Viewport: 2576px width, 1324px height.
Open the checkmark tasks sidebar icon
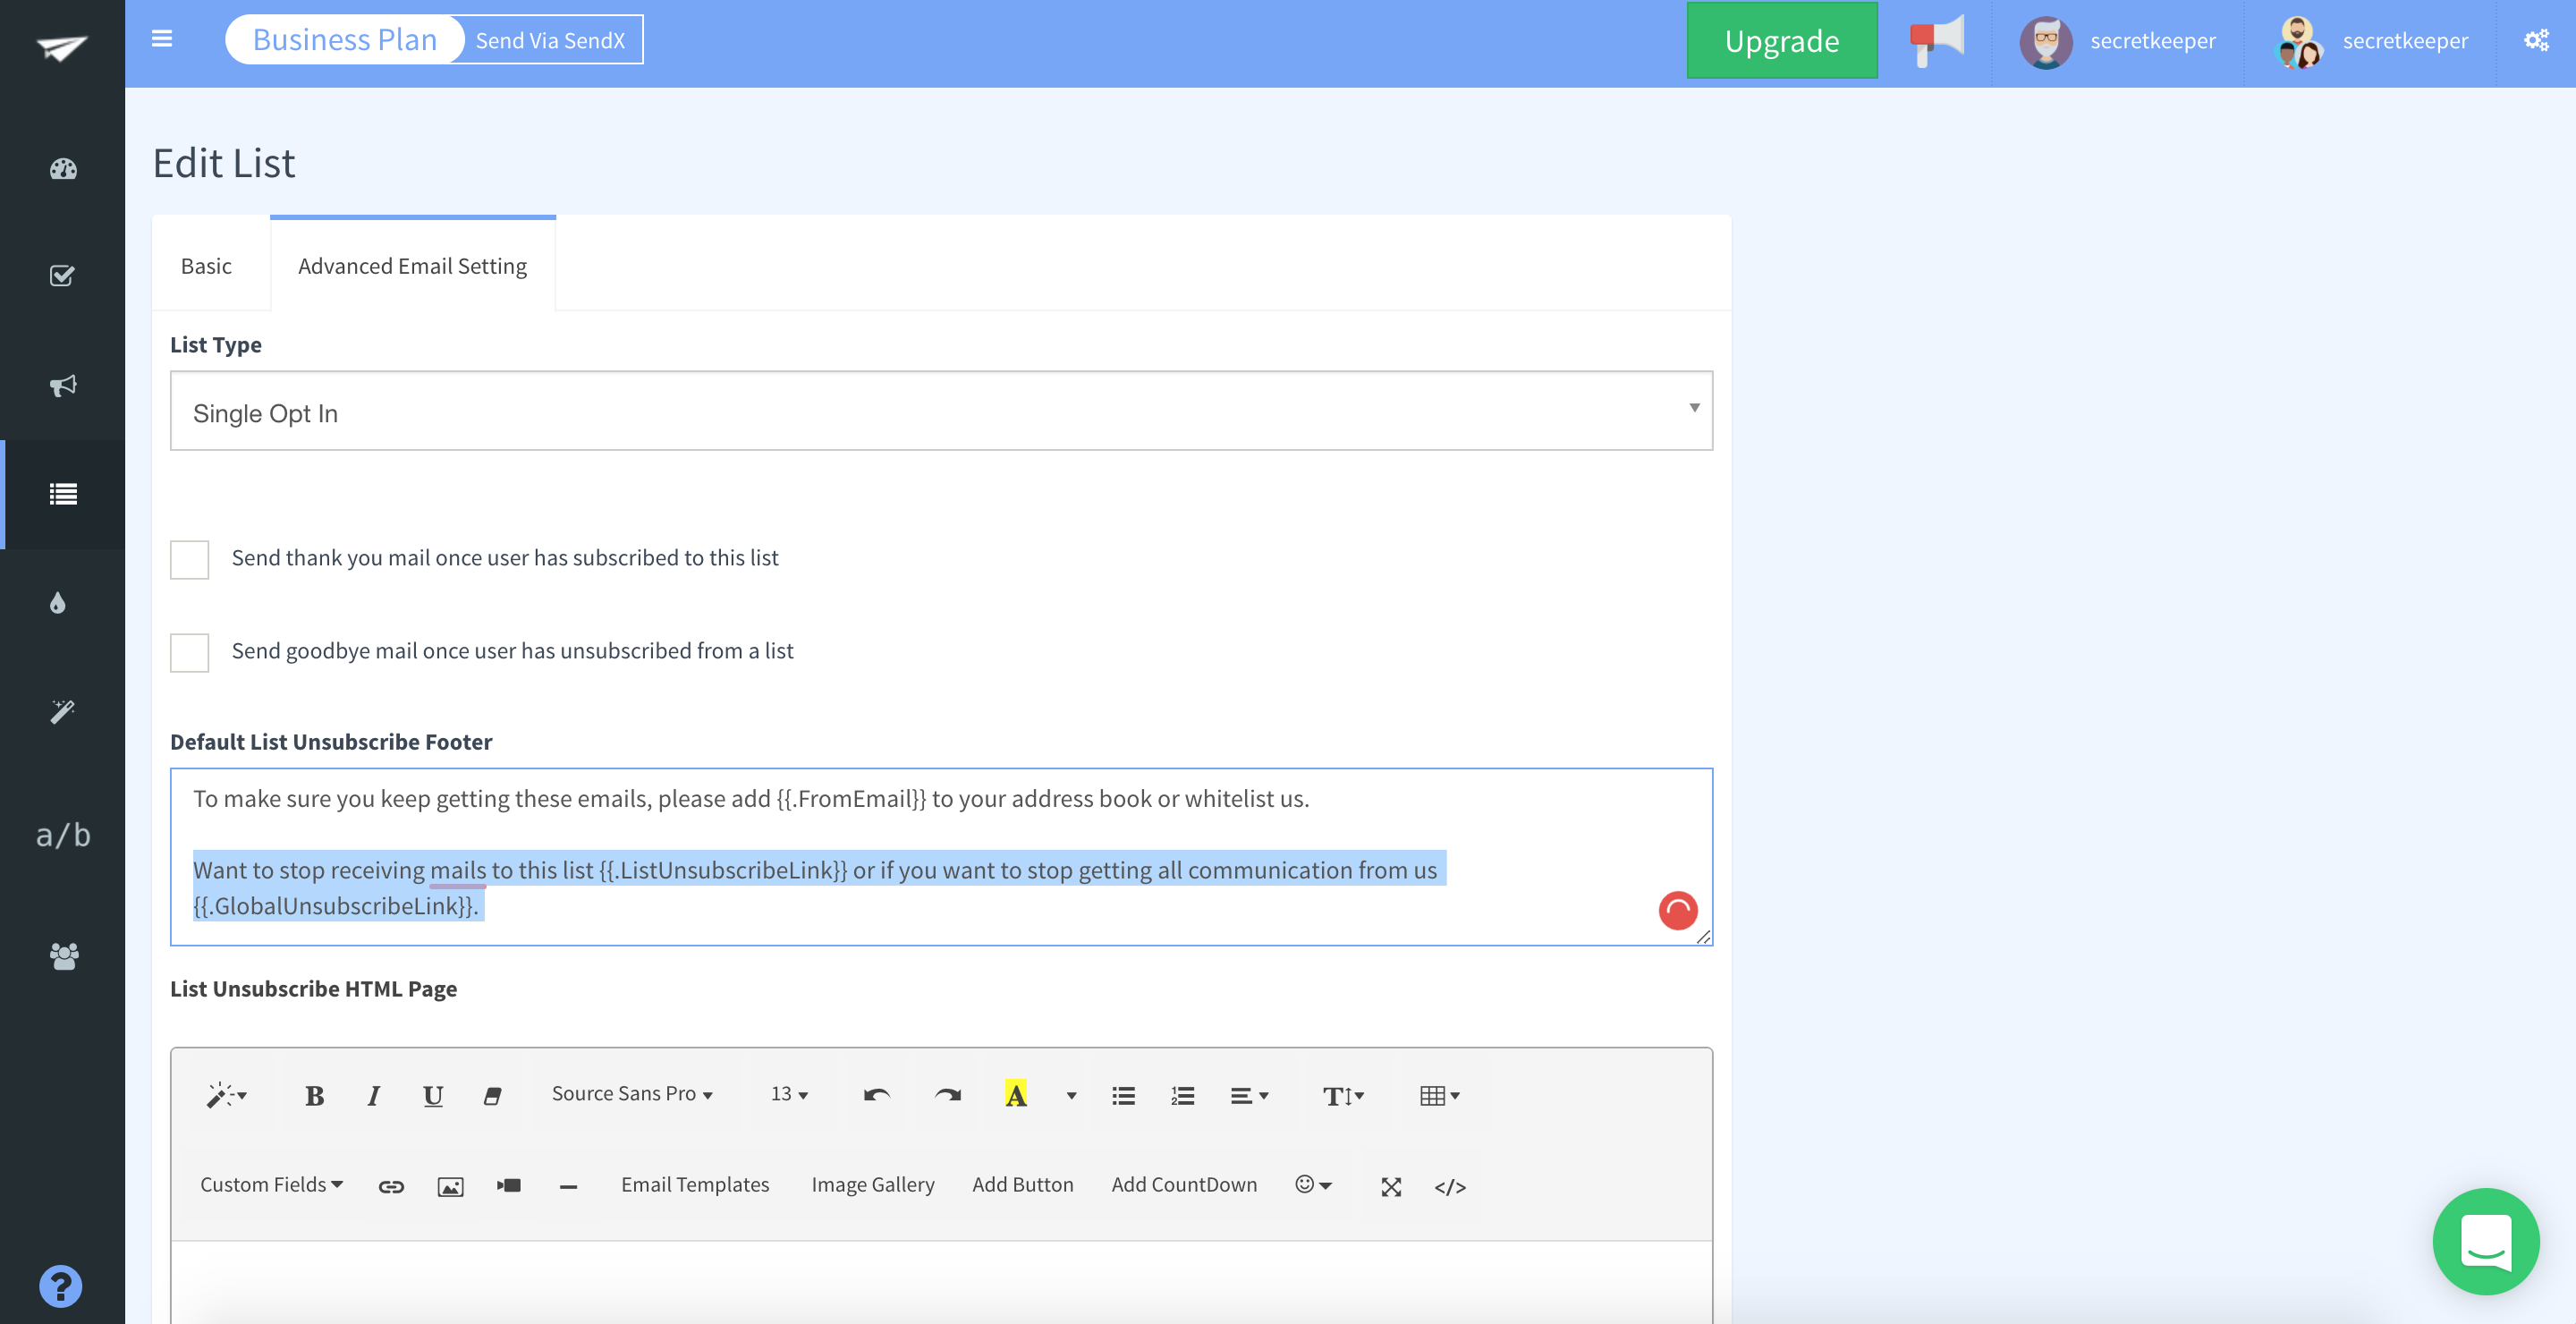[62, 275]
